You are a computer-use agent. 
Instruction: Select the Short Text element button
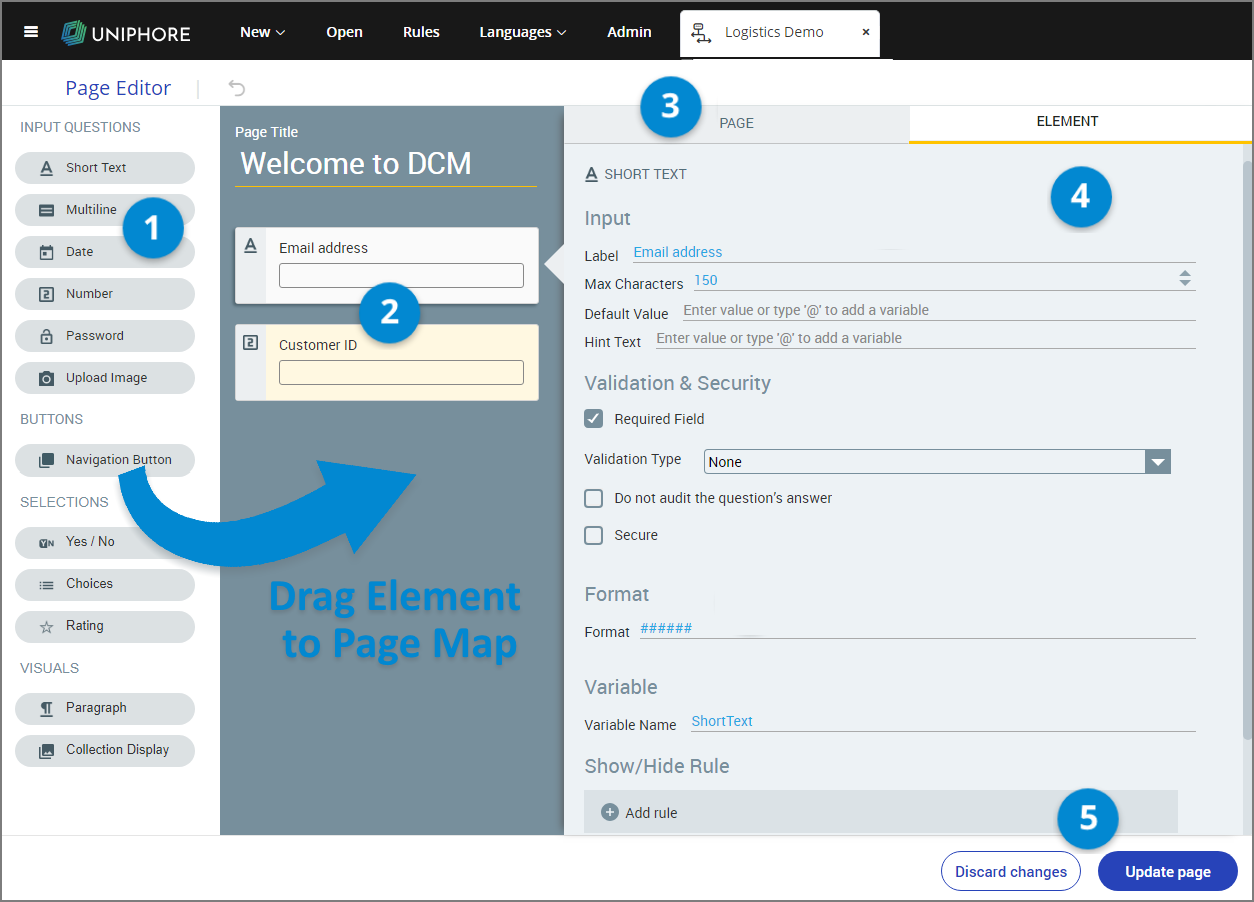coord(105,168)
